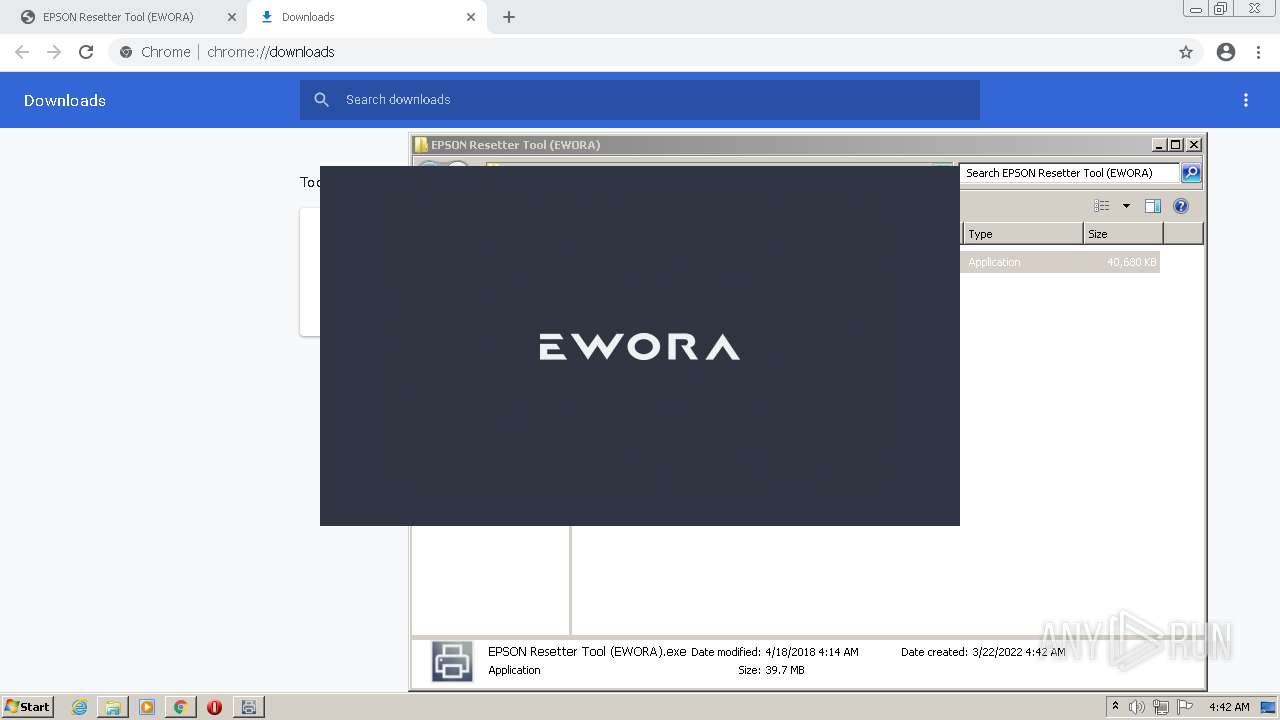Open the Windows Start menu

tap(28, 707)
